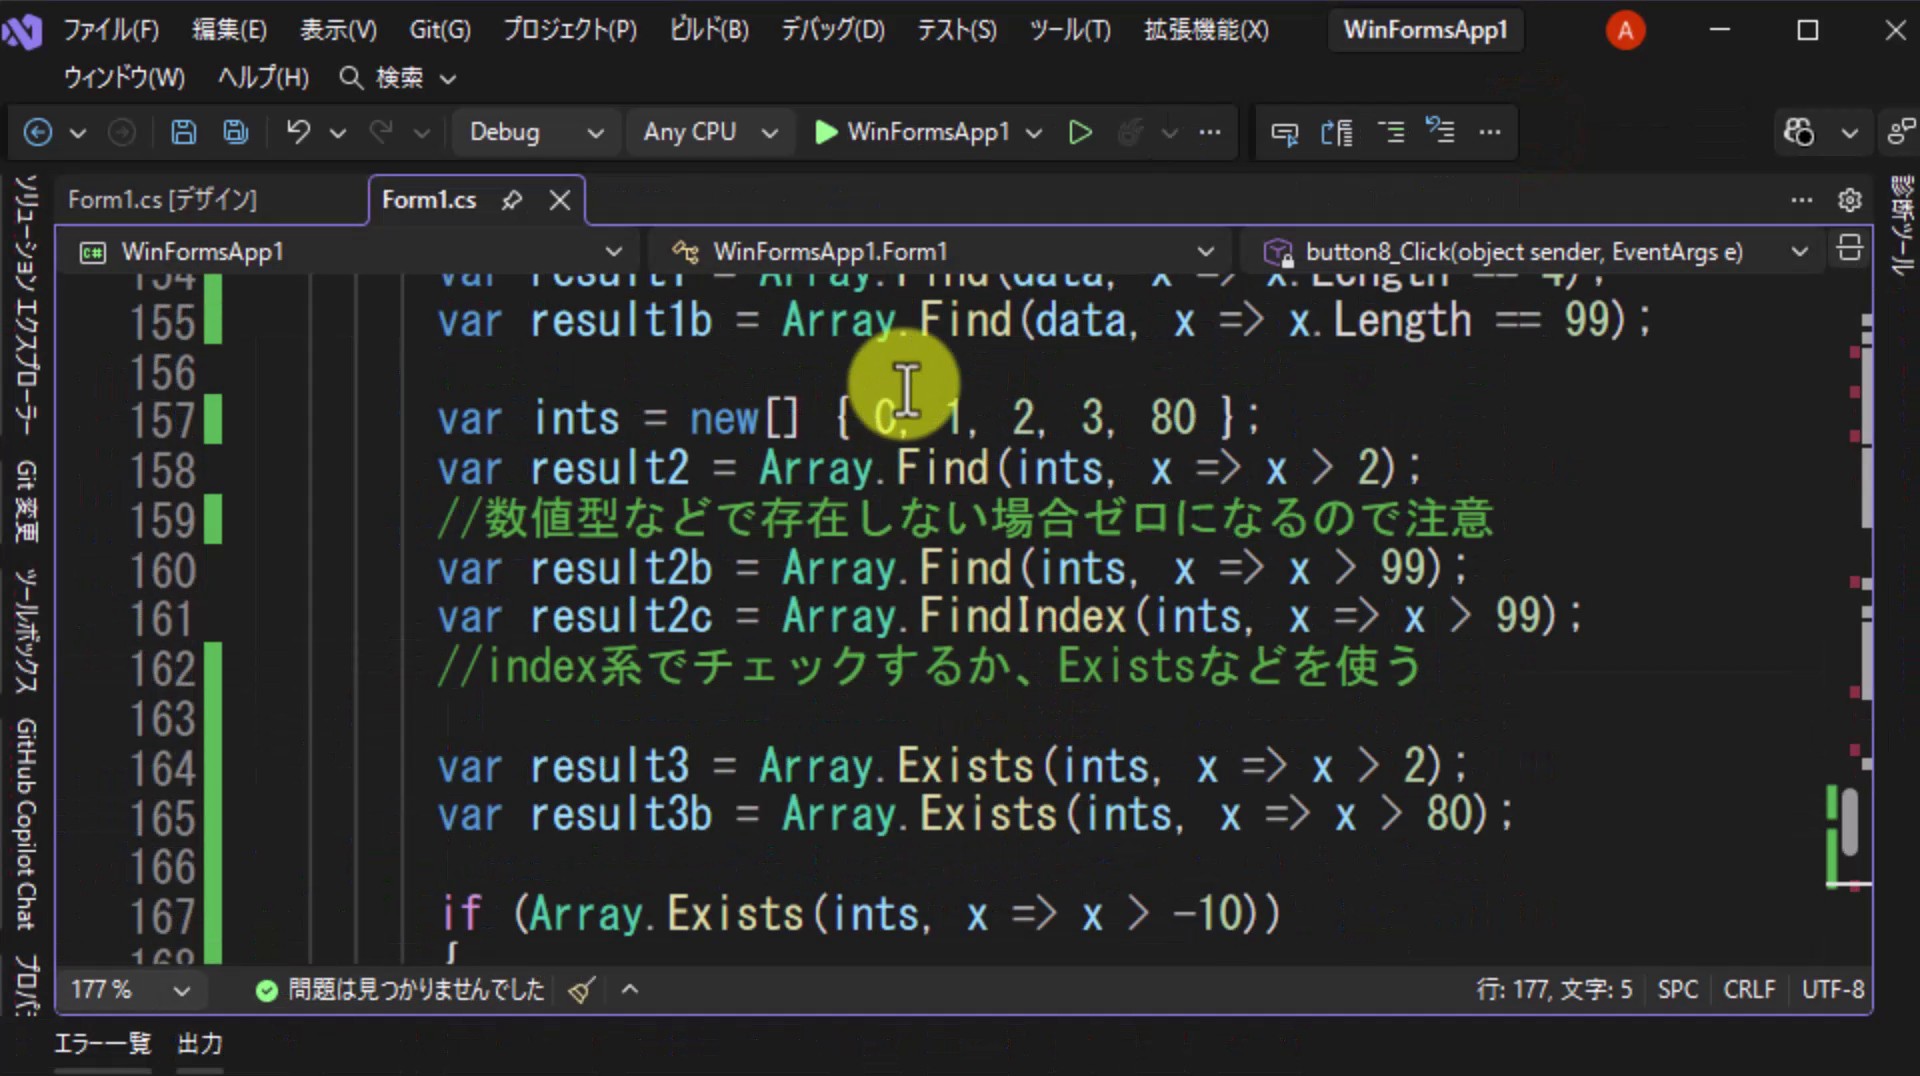This screenshot has height=1076, width=1920.
Task: Click the navigate backward arrow icon
Action: point(38,132)
